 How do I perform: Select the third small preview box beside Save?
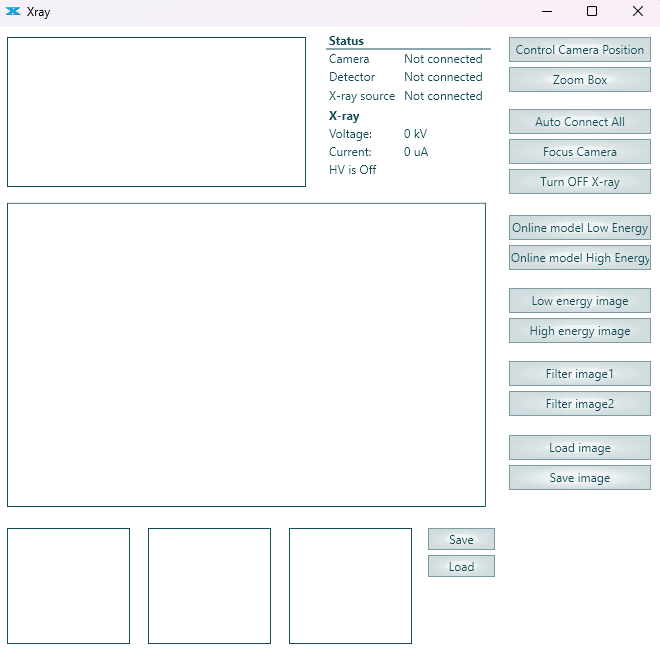click(x=350, y=586)
